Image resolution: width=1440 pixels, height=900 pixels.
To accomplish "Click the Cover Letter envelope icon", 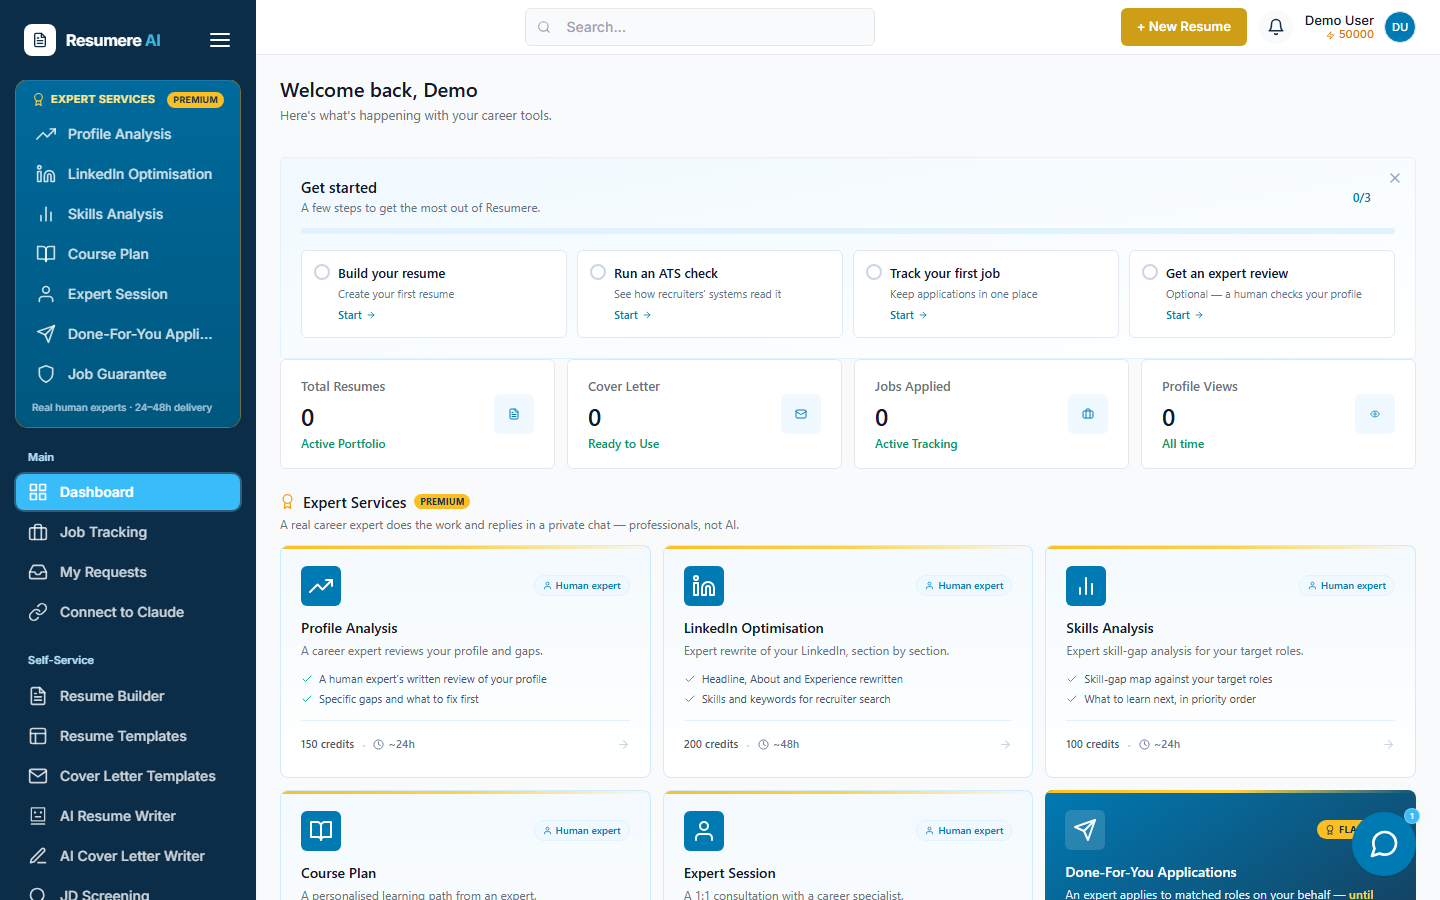I will (x=801, y=414).
